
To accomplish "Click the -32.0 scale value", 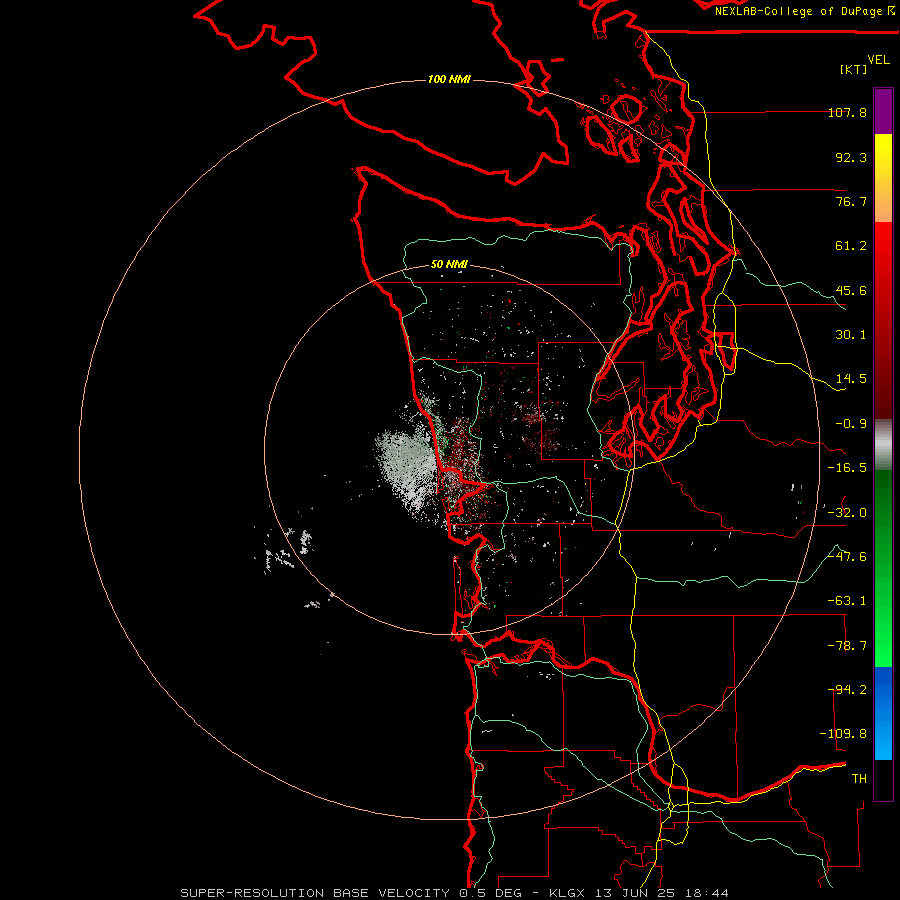I will click(x=847, y=513).
